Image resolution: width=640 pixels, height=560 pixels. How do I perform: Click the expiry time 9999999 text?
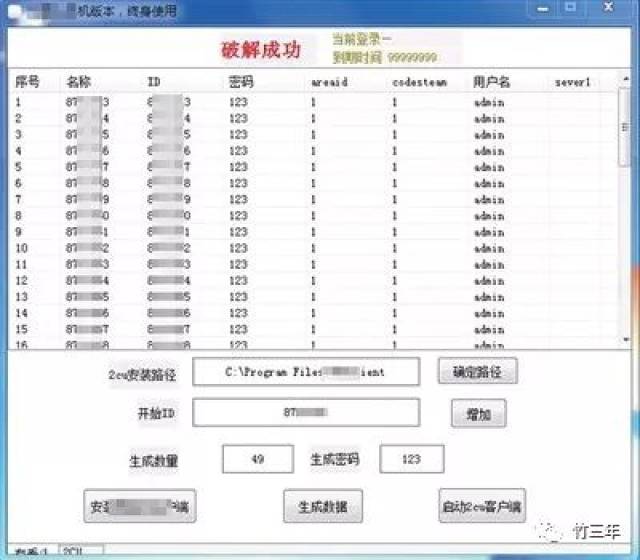412,58
